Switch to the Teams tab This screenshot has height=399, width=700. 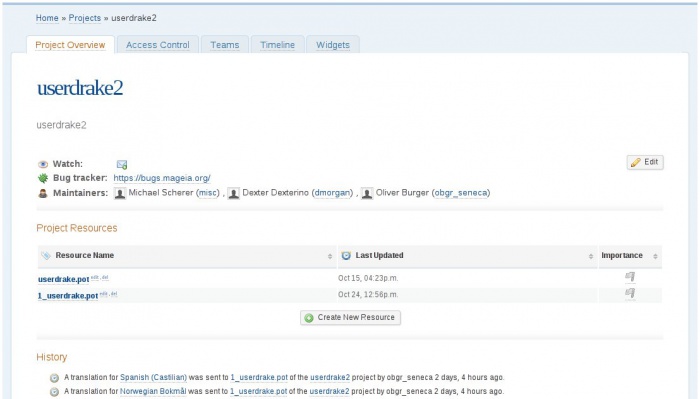click(225, 45)
